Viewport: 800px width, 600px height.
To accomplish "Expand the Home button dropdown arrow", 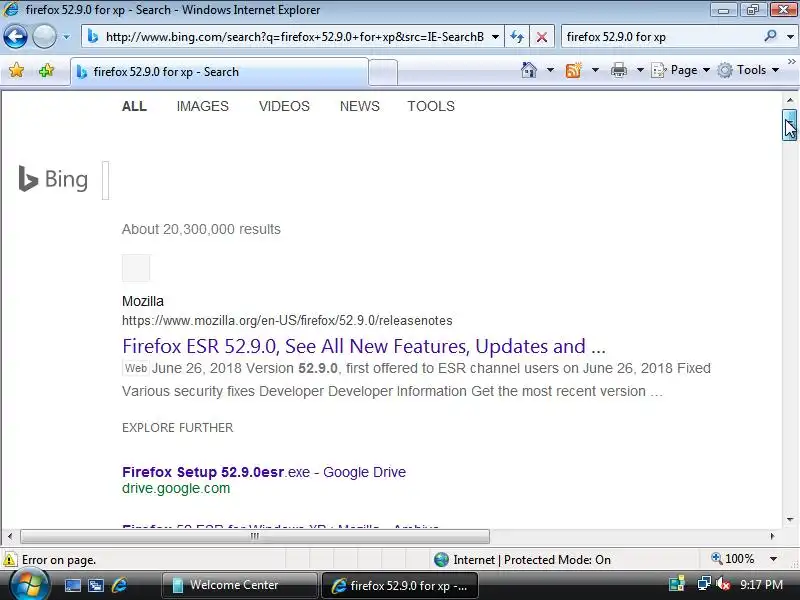I will 550,70.
